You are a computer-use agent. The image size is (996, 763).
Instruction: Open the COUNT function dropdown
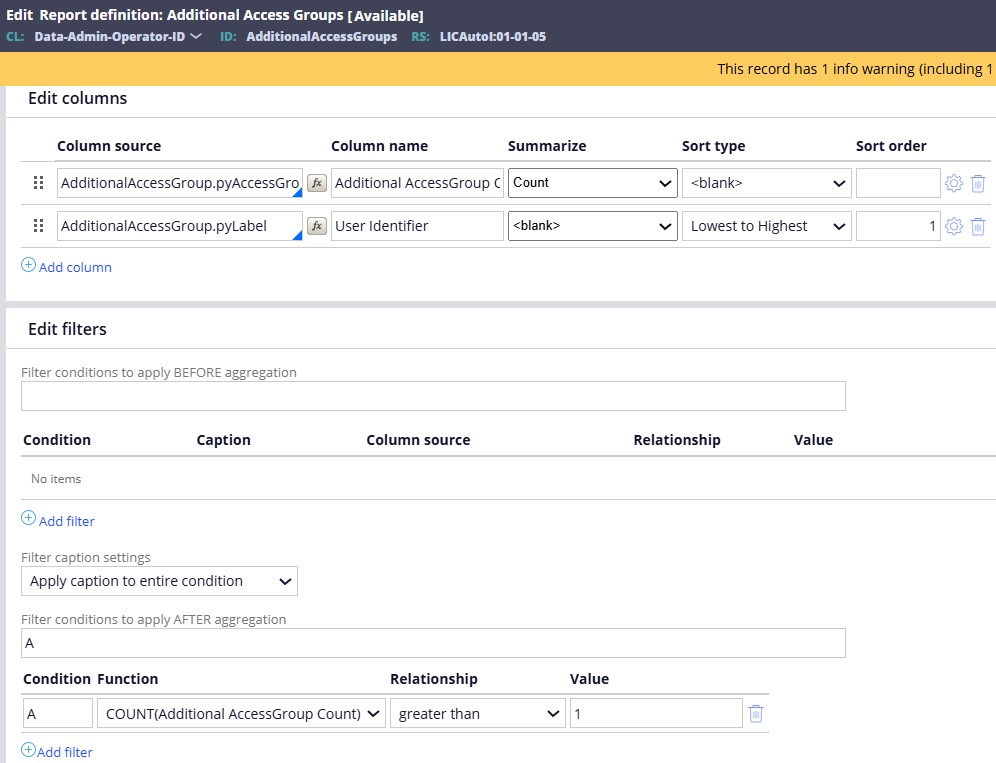[x=241, y=713]
